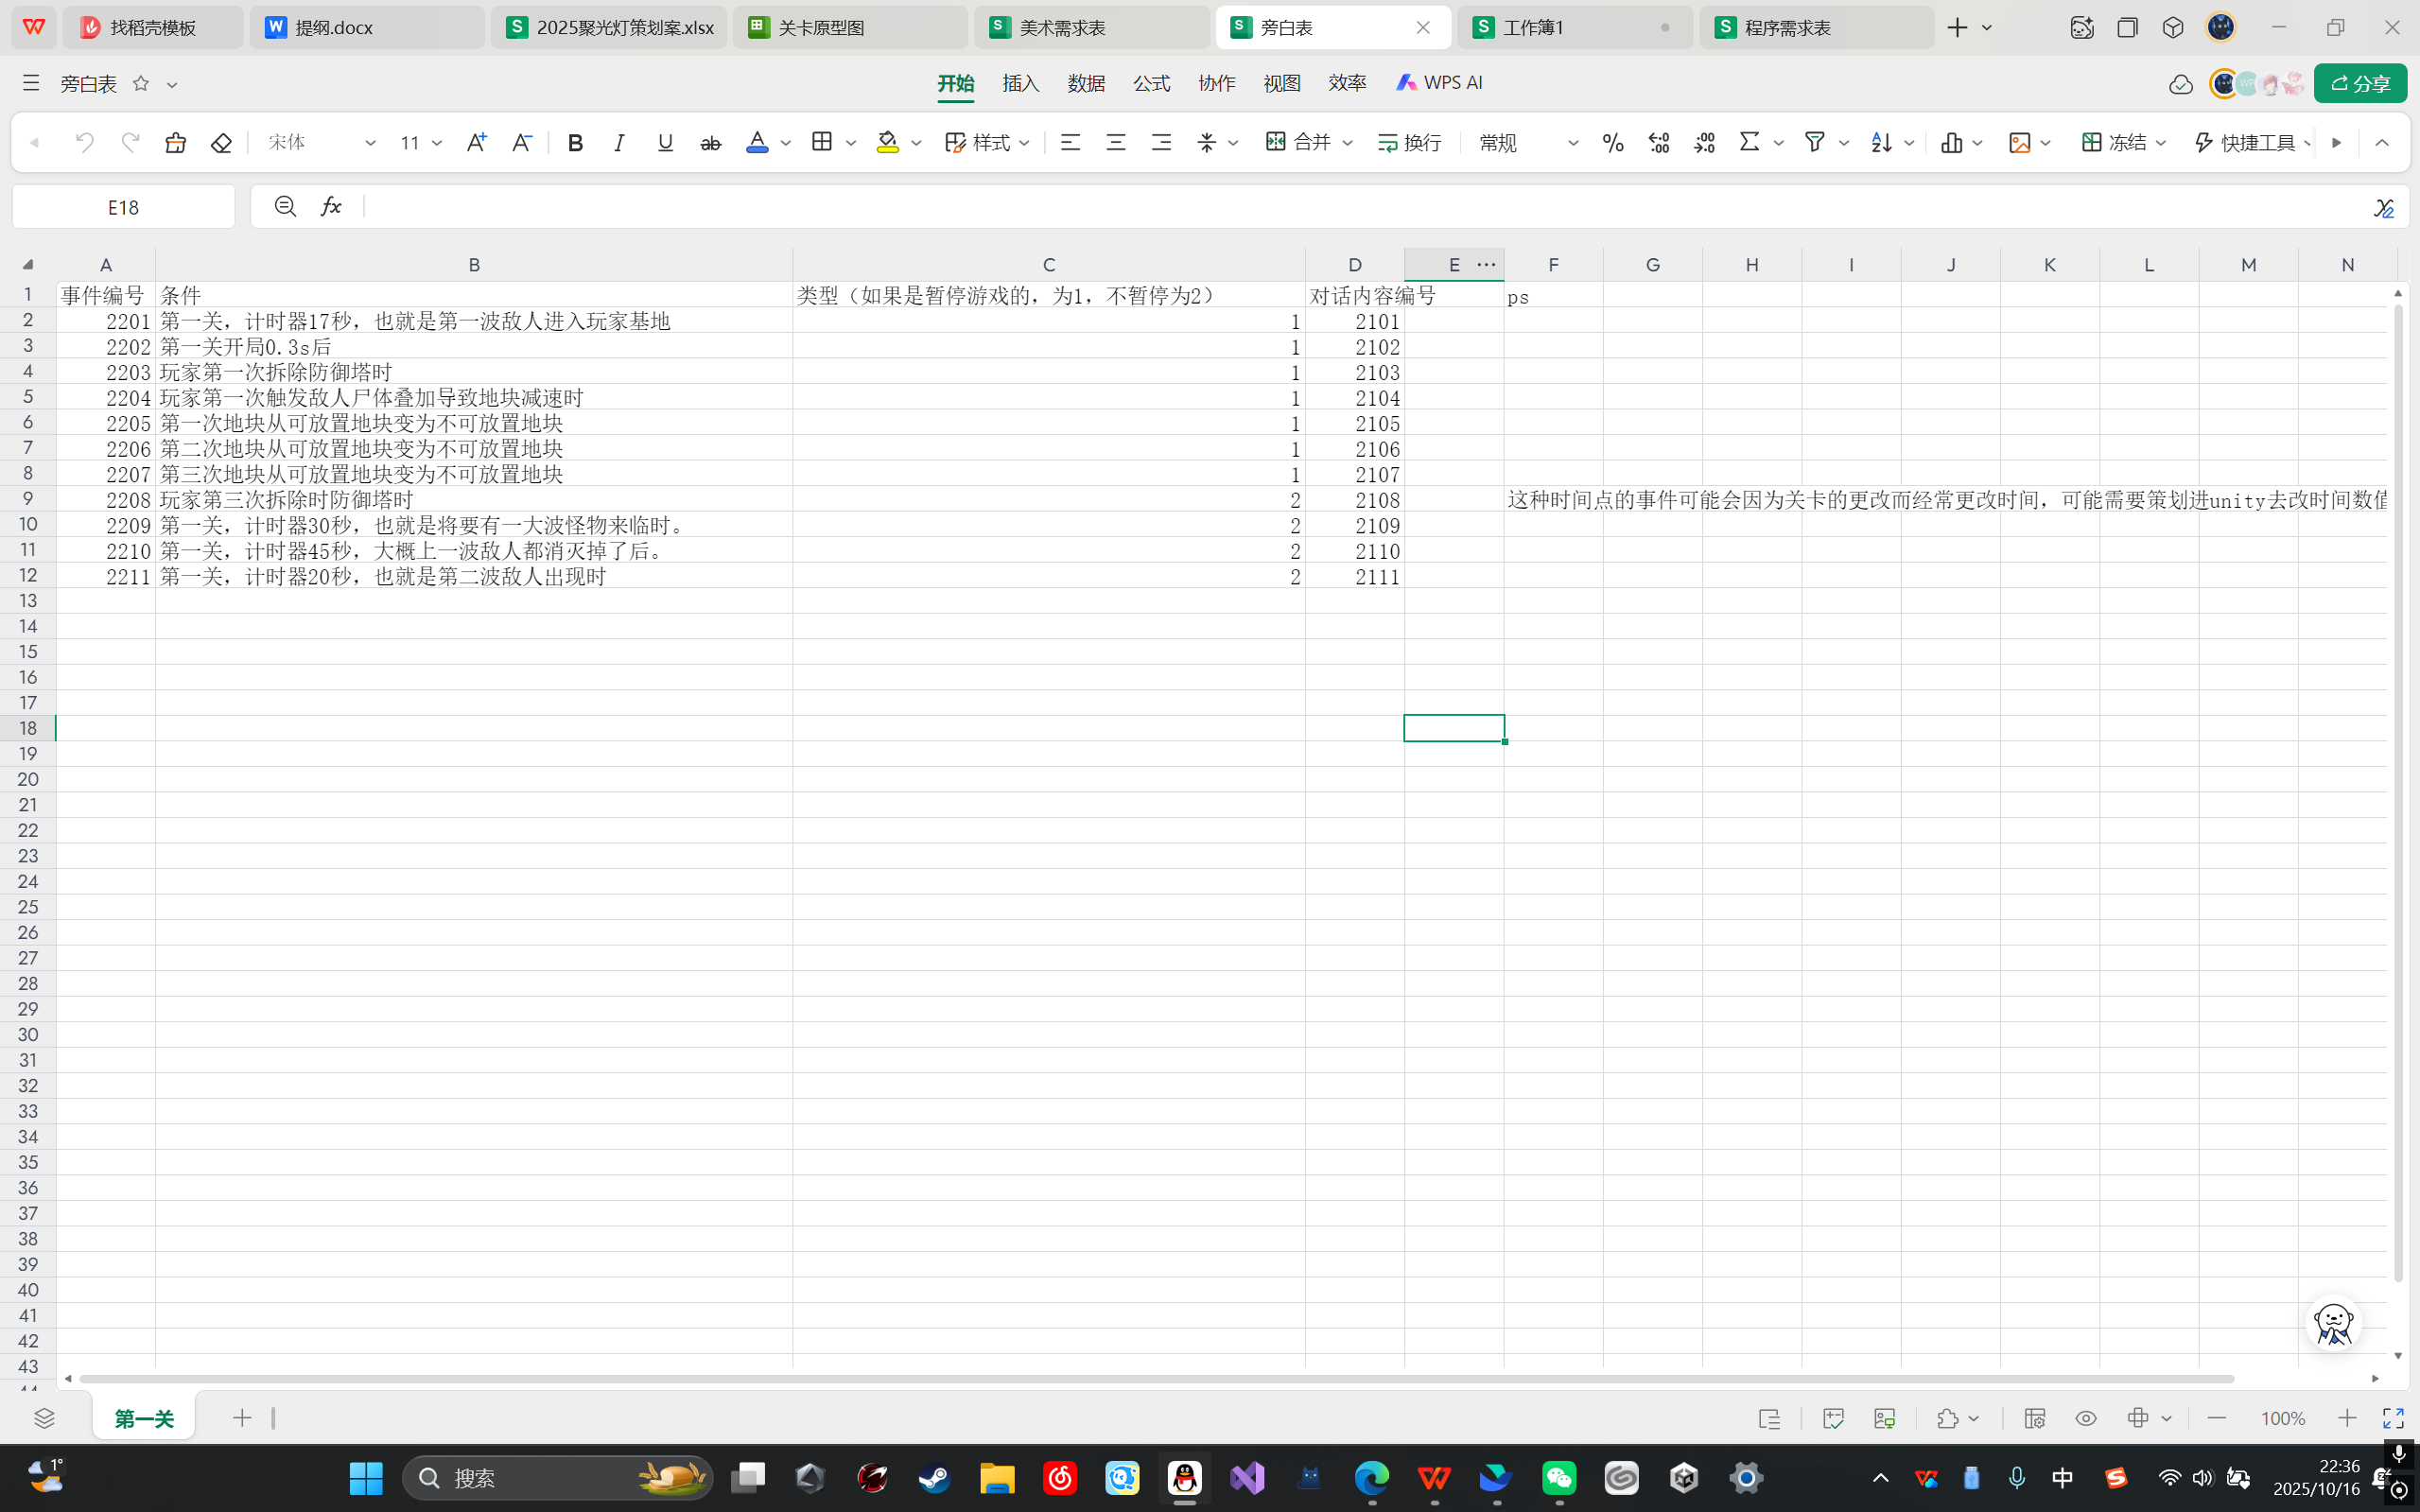Click the fx insert function icon

[x=331, y=206]
